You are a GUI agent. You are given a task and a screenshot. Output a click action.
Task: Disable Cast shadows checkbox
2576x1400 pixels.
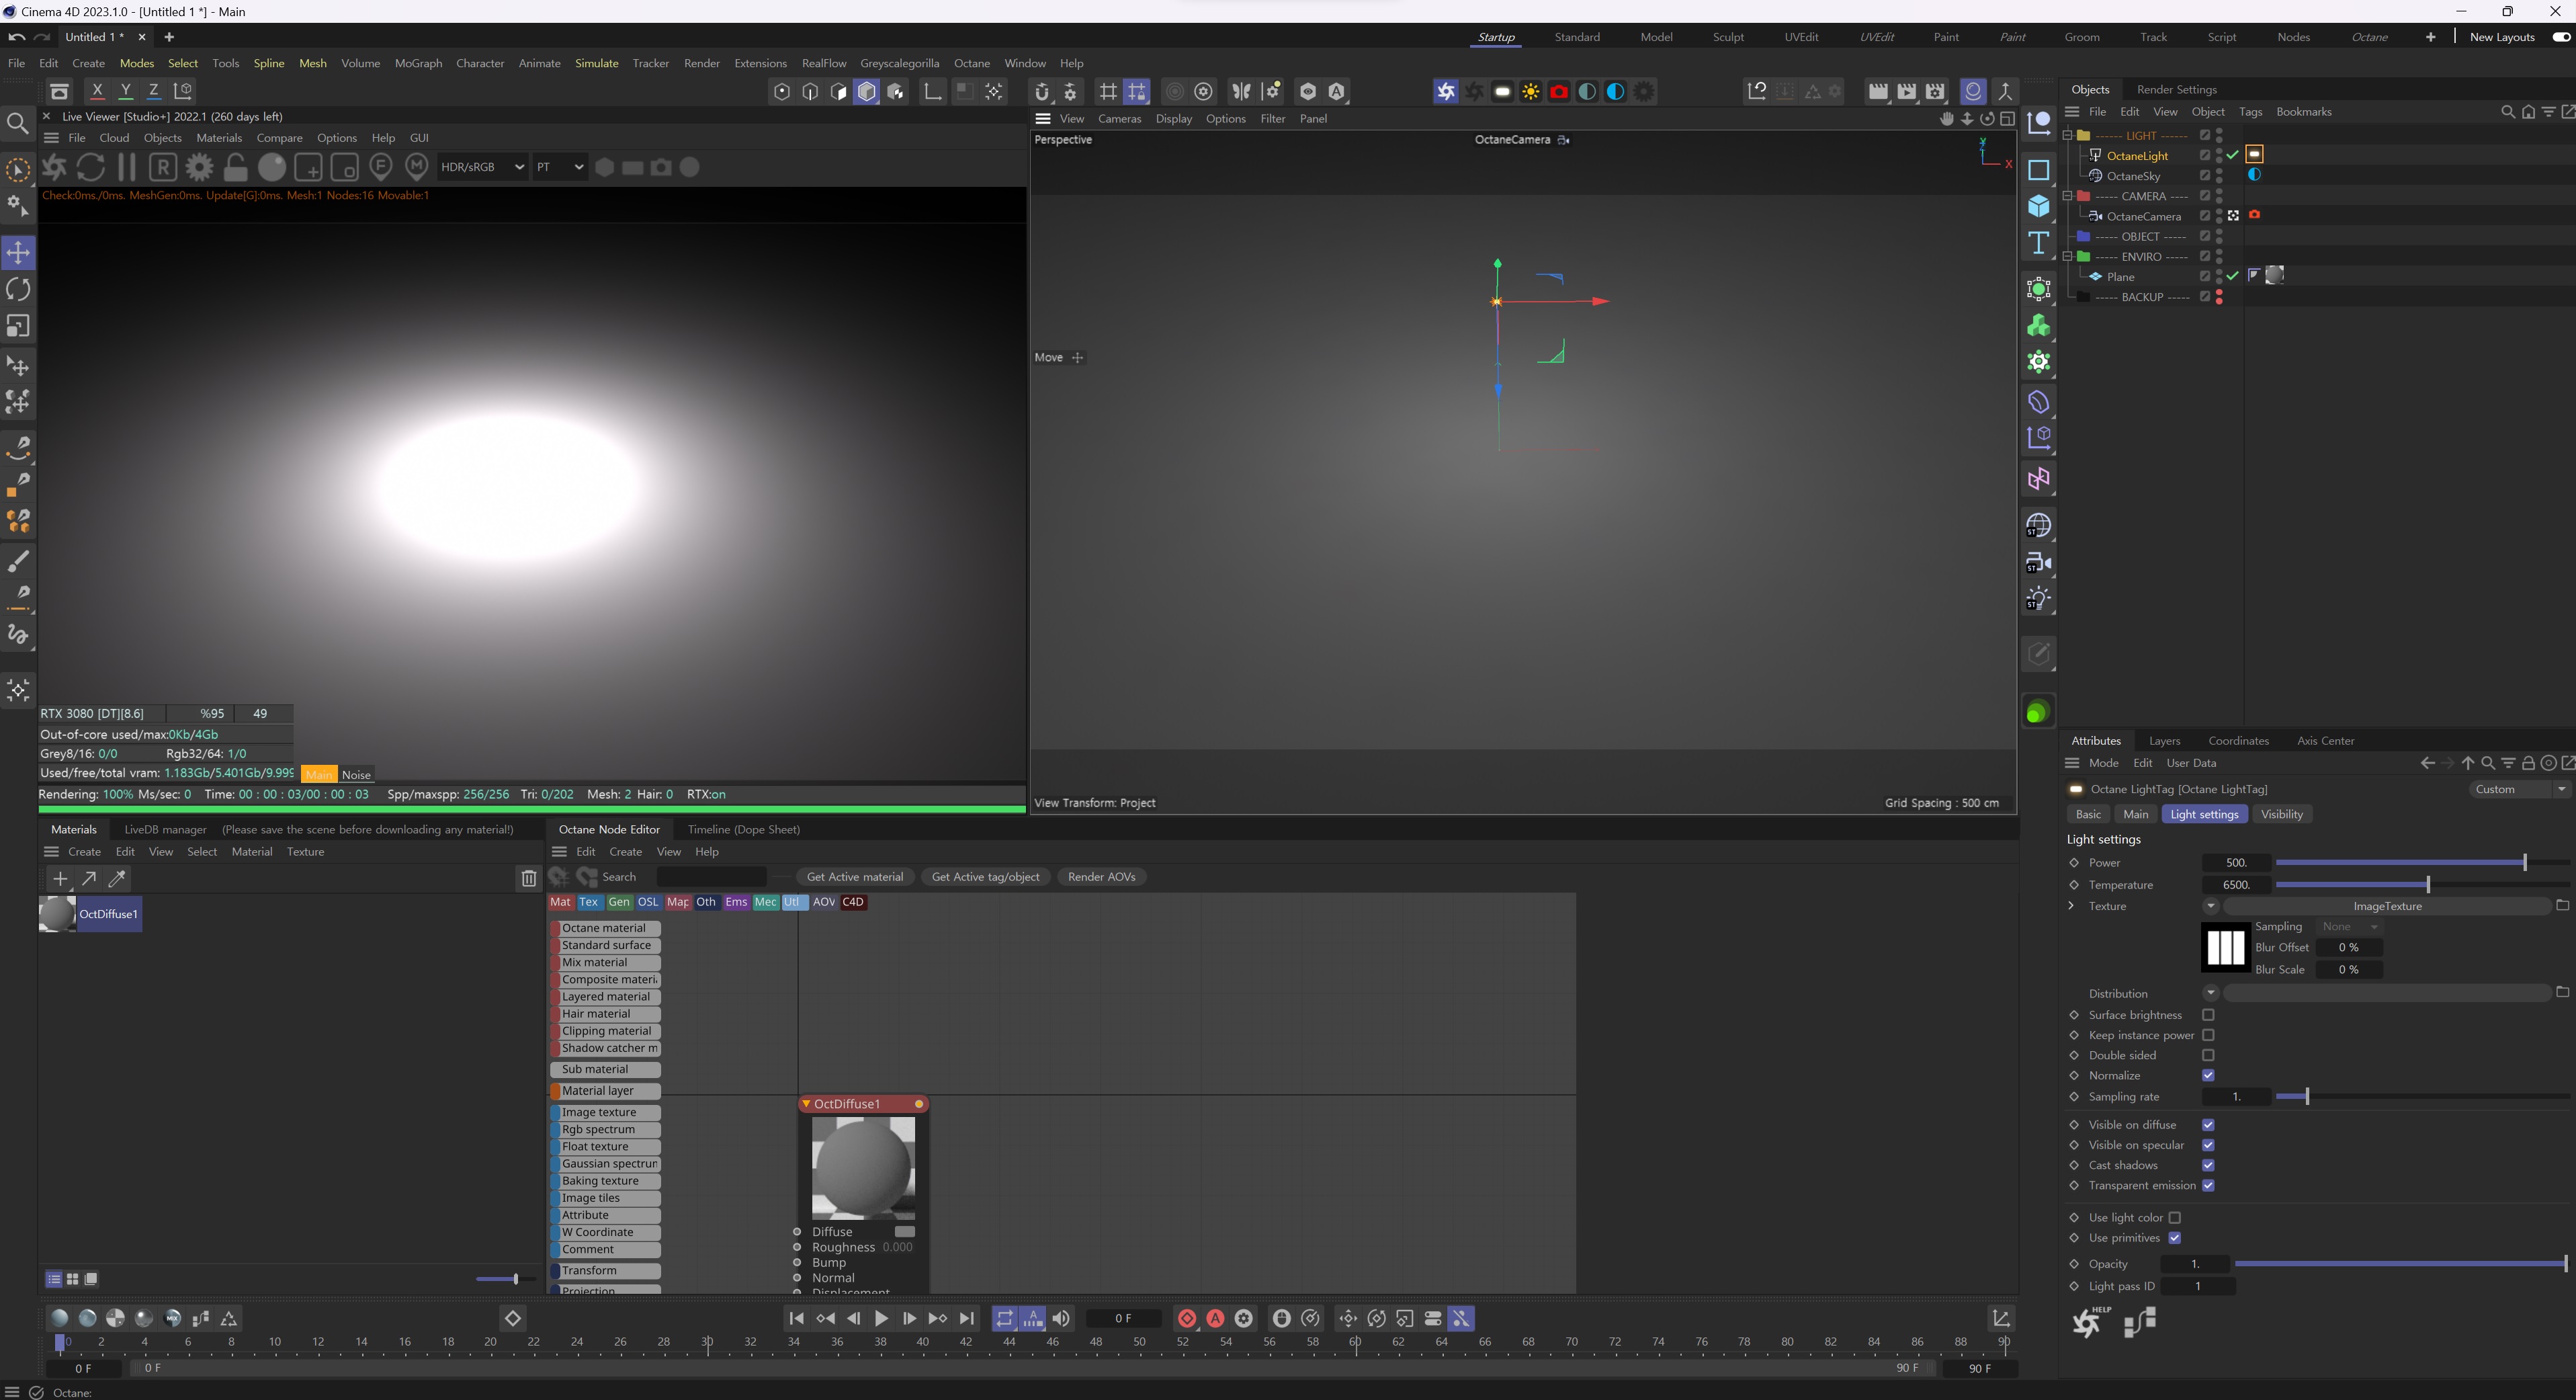(x=2208, y=1165)
